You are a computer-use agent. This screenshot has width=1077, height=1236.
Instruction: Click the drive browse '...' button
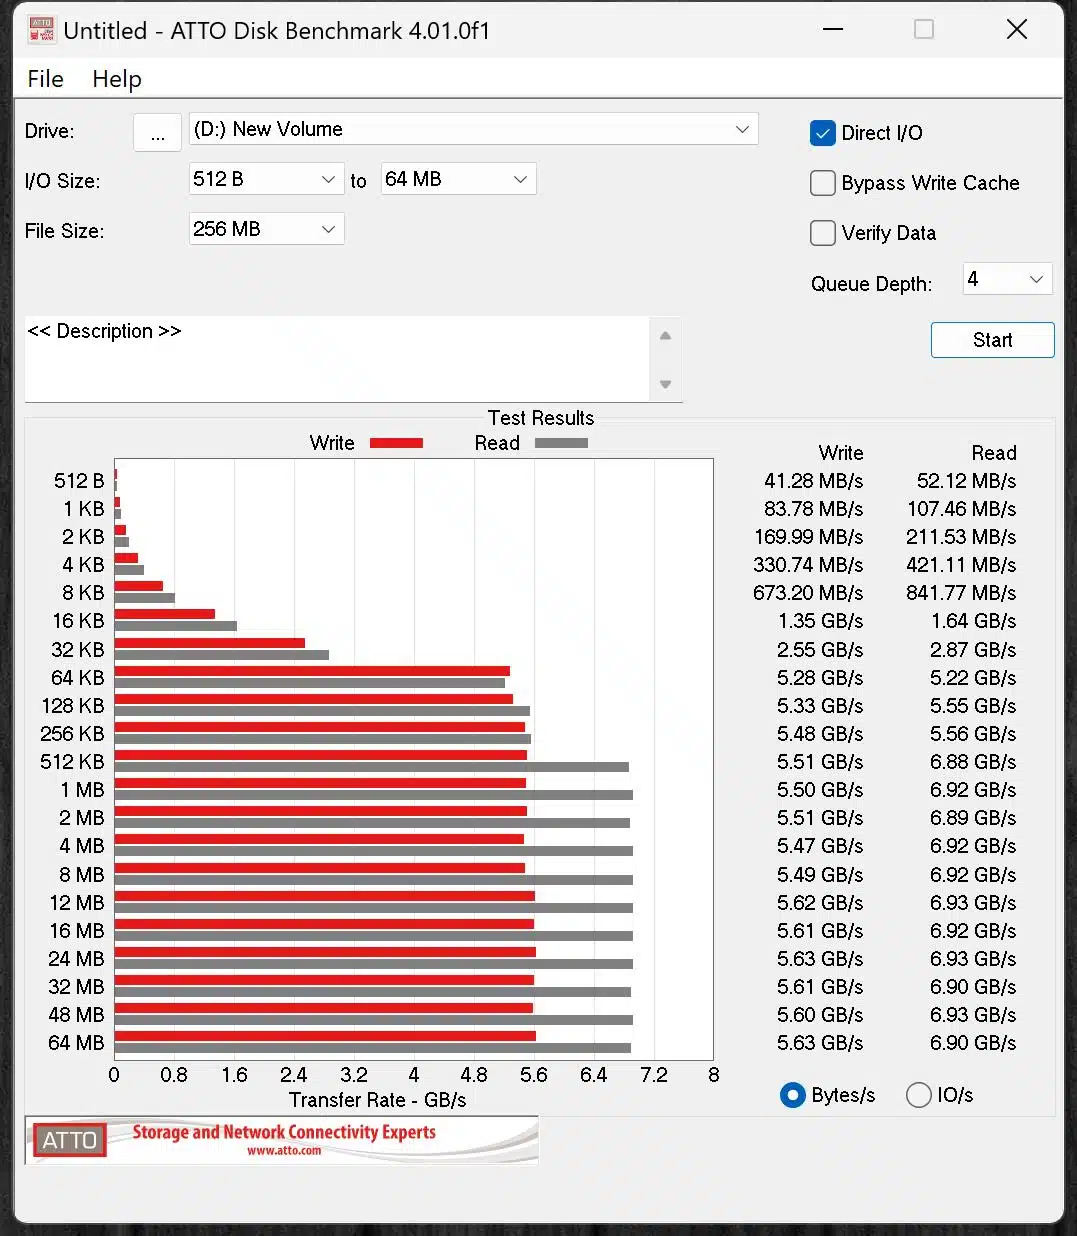pos(158,132)
